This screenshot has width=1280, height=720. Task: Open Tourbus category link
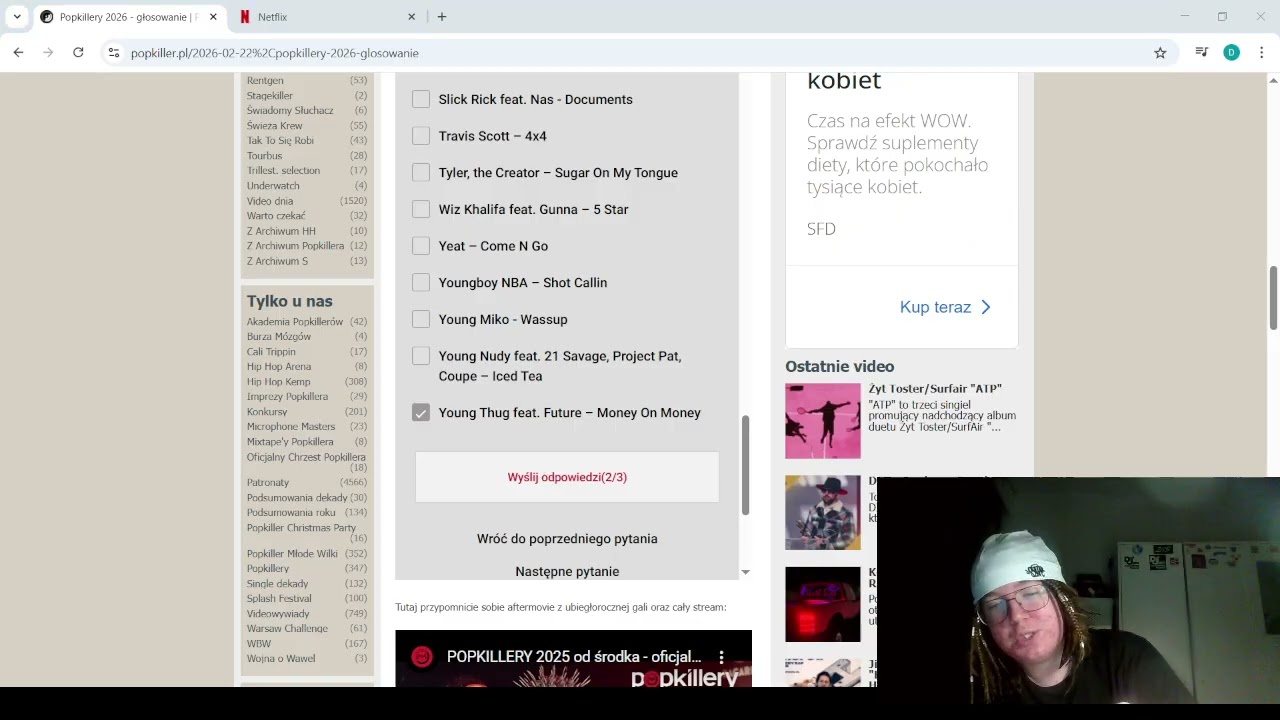point(265,155)
